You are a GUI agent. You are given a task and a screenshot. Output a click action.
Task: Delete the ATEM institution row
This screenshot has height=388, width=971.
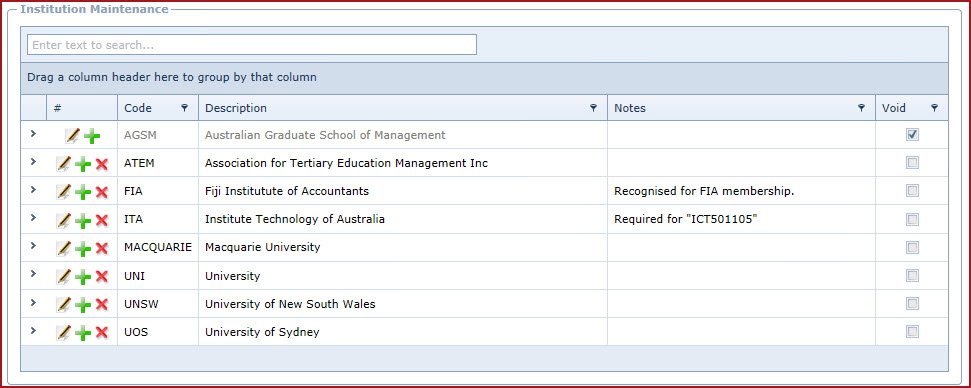tap(102, 164)
